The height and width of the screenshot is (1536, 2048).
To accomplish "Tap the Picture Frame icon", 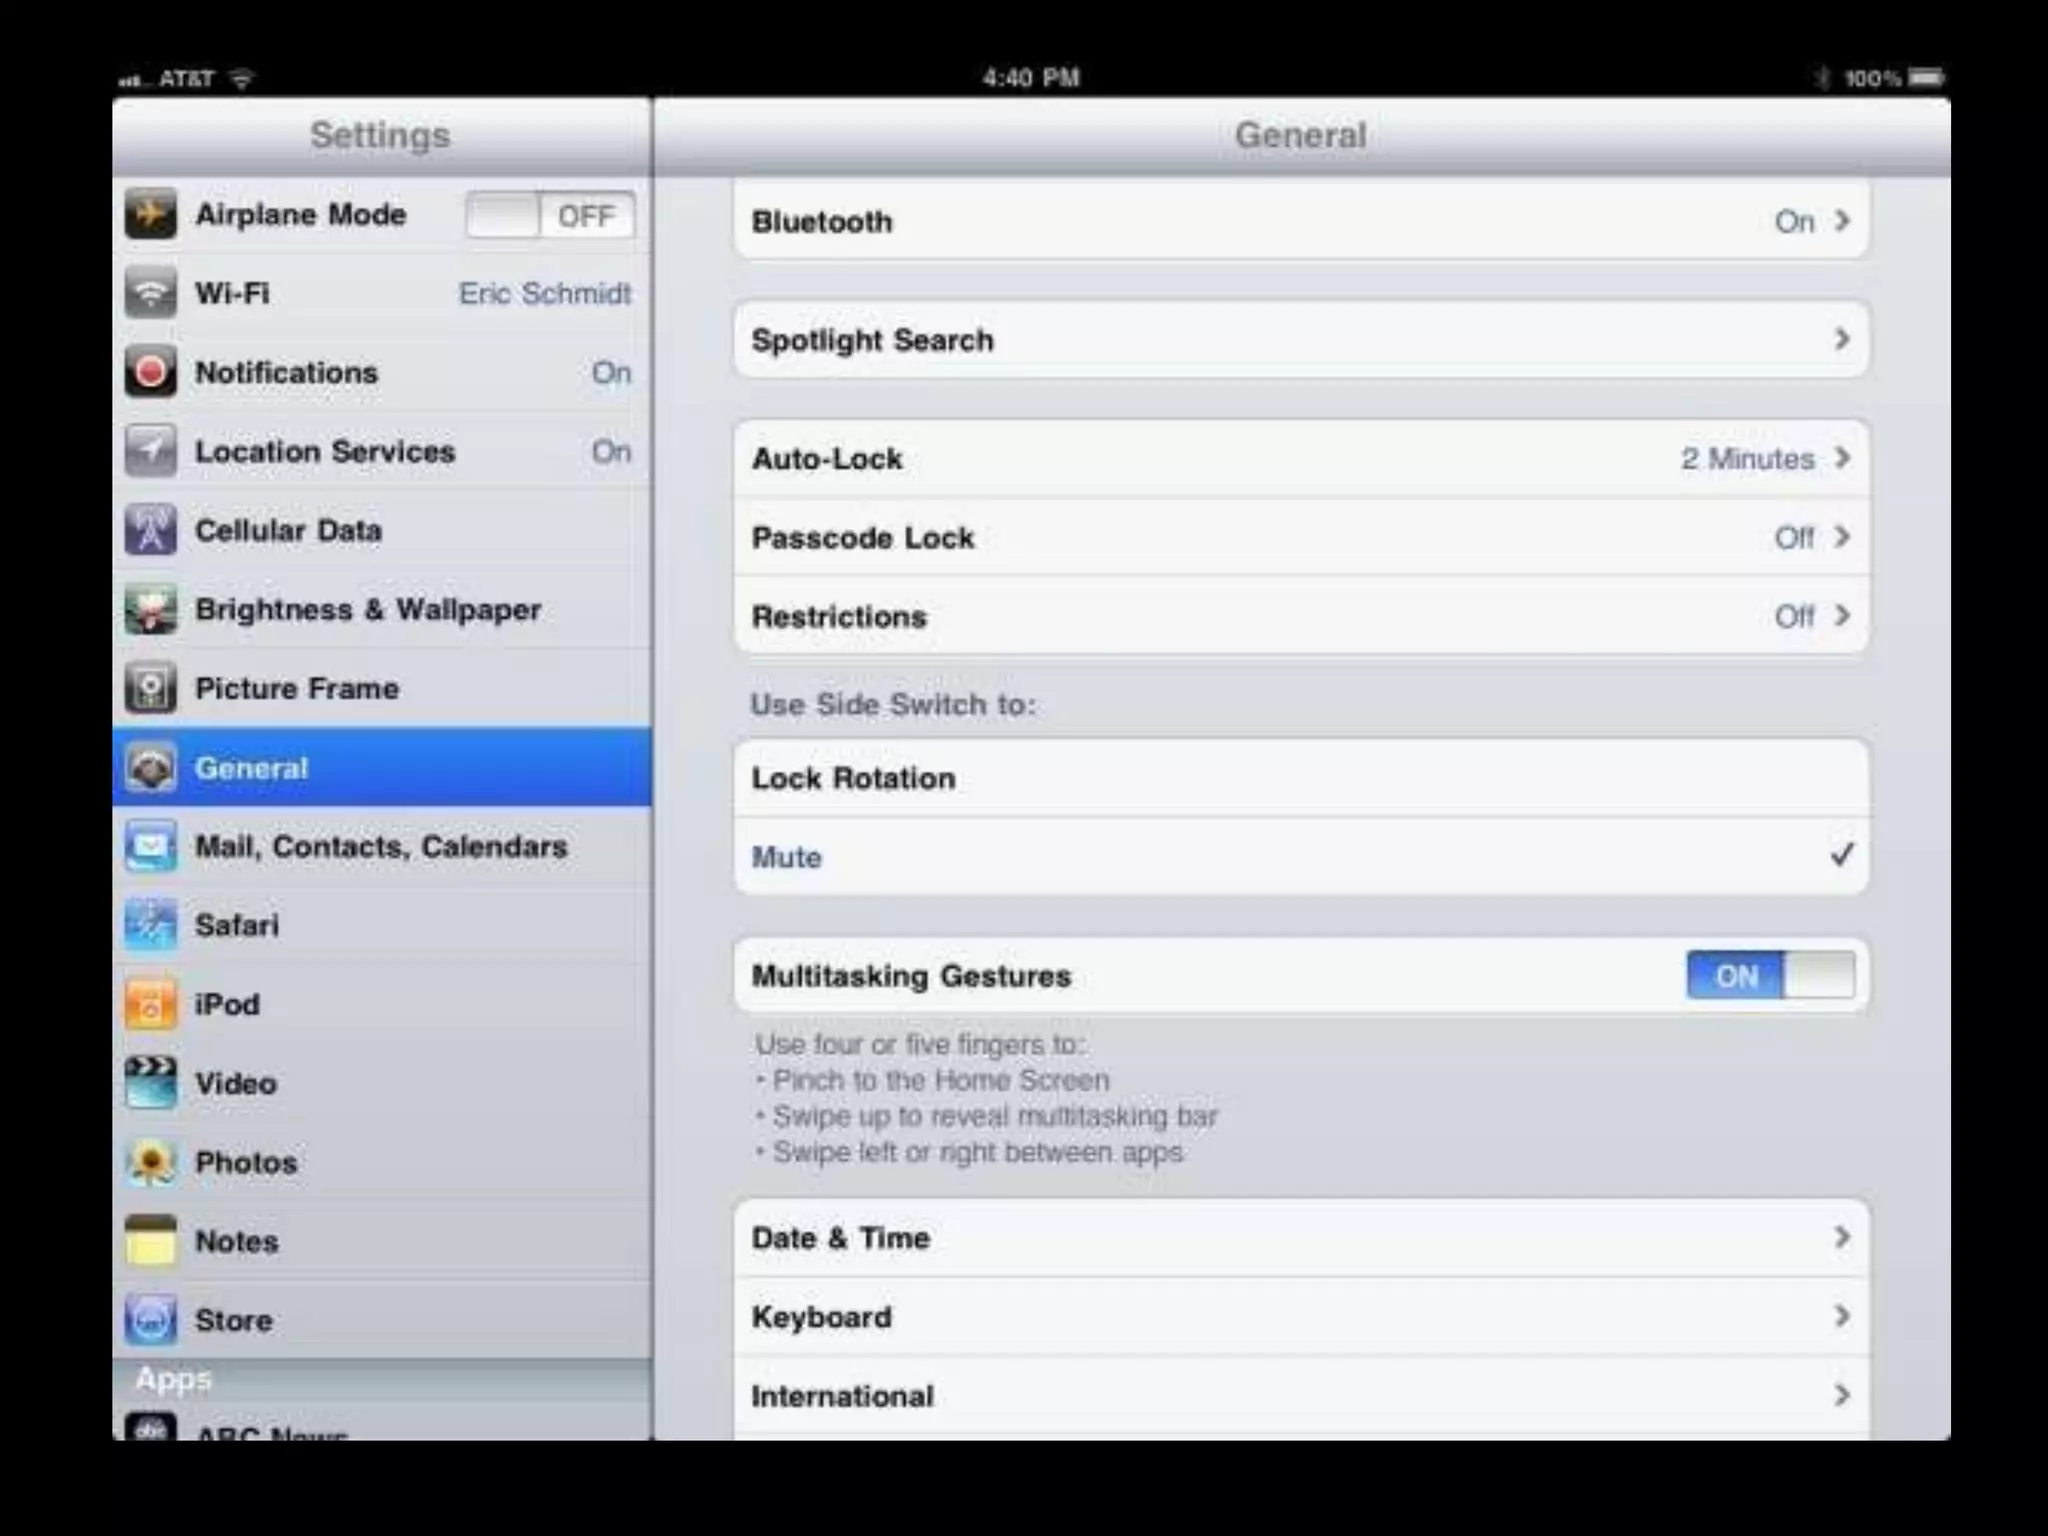I will (151, 688).
